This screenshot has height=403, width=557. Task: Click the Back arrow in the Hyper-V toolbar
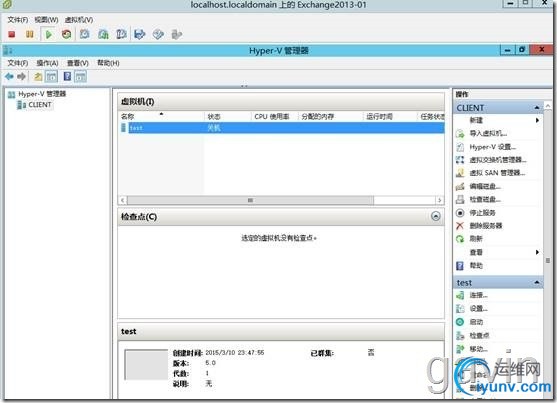point(10,76)
